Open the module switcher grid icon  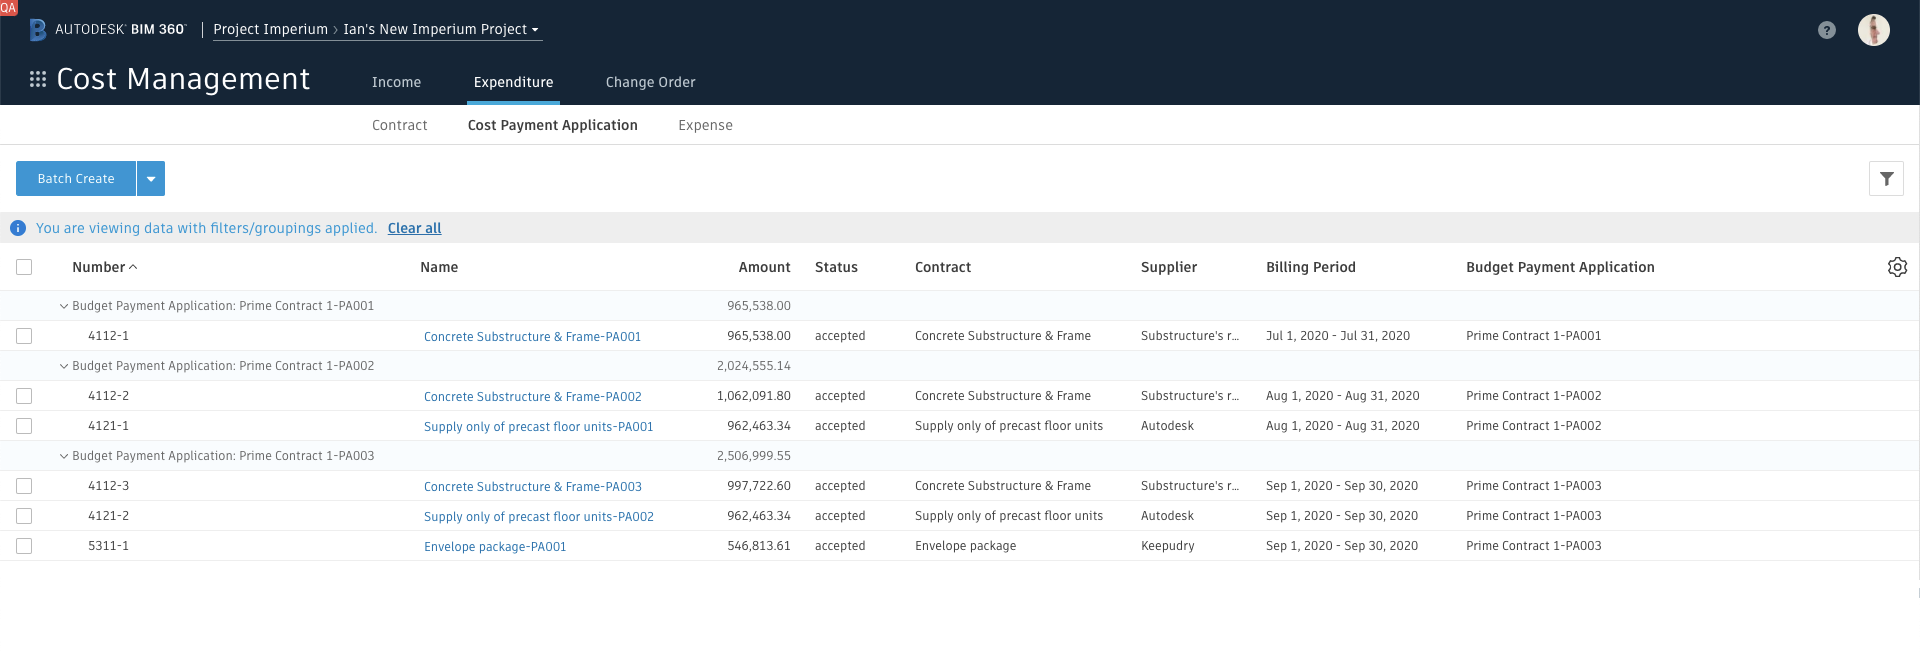pyautogui.click(x=38, y=79)
